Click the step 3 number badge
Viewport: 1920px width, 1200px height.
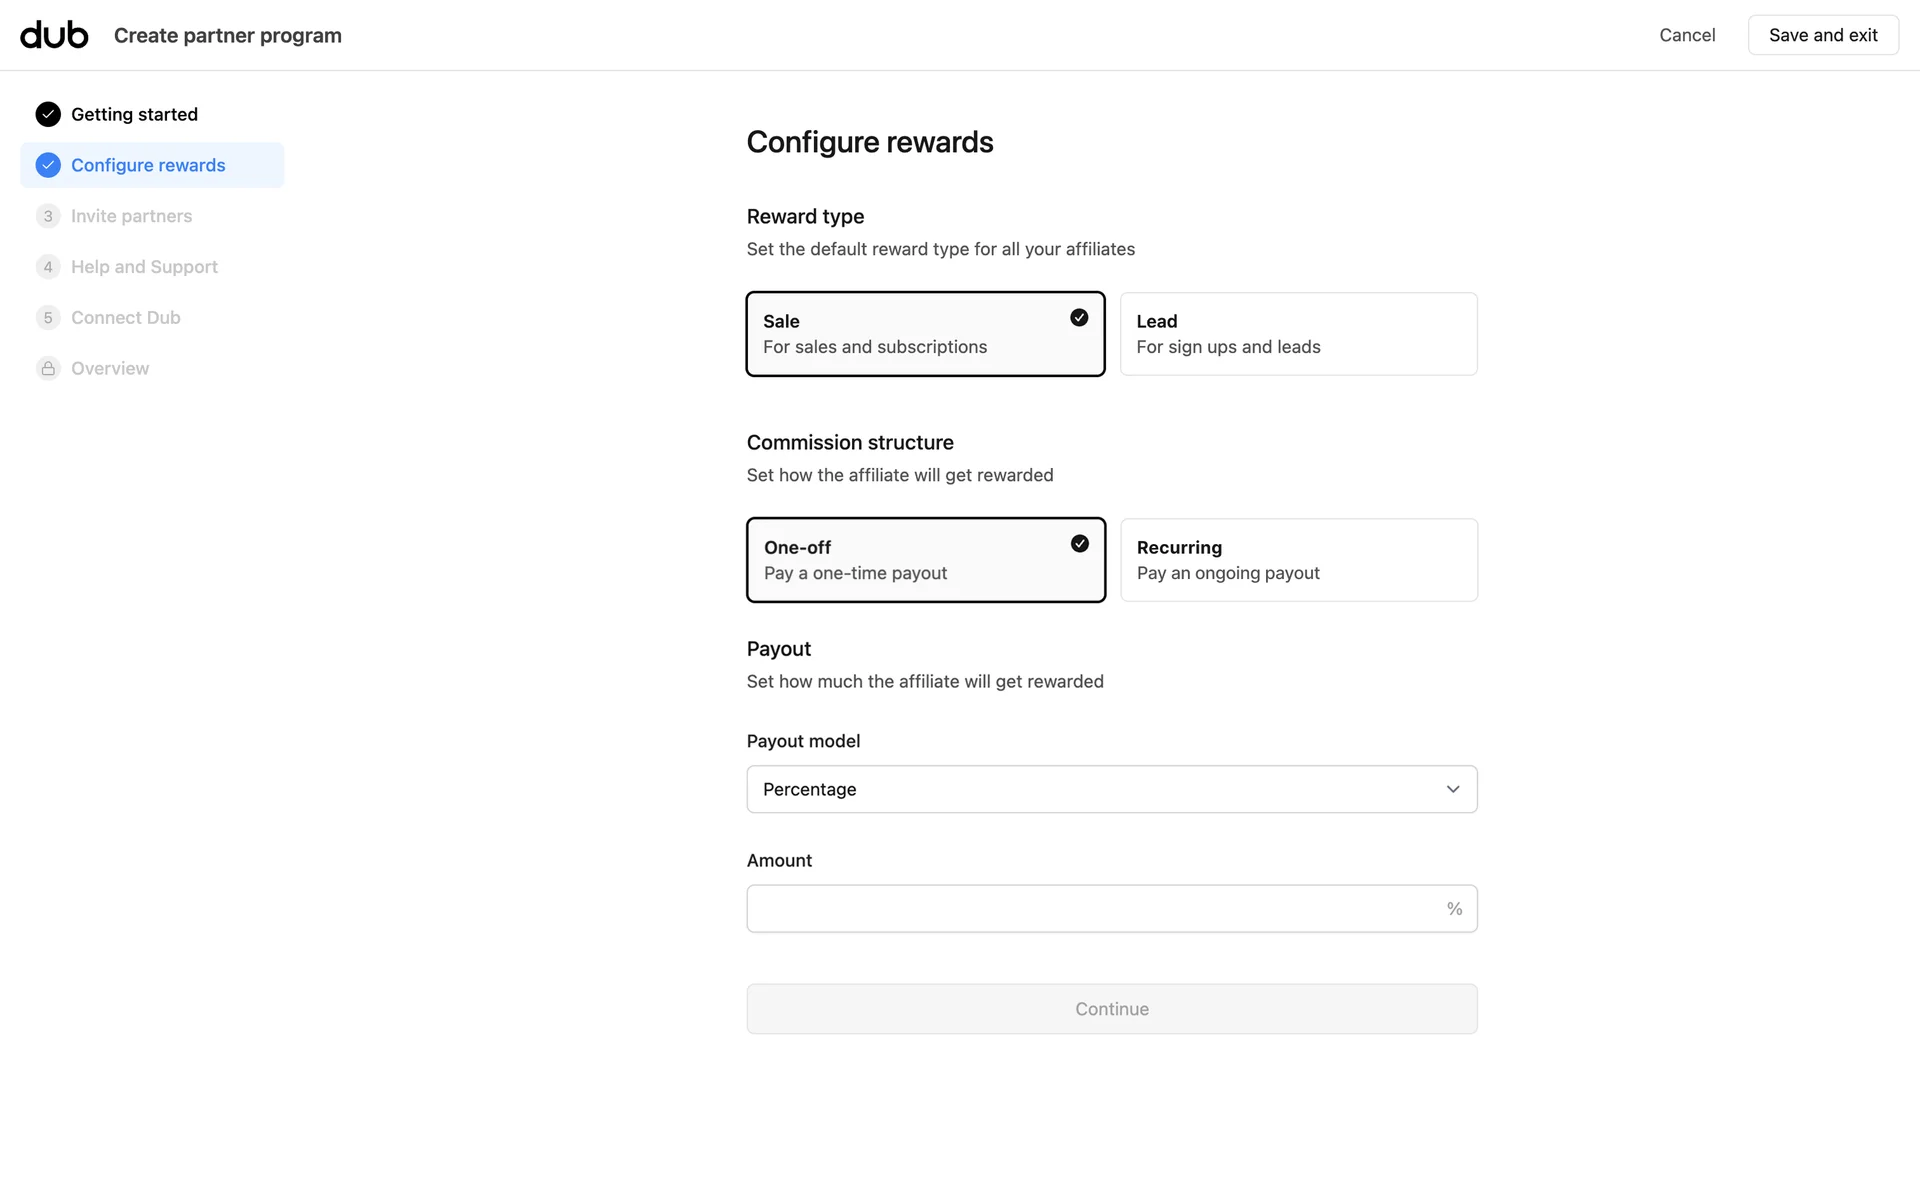[x=48, y=216]
